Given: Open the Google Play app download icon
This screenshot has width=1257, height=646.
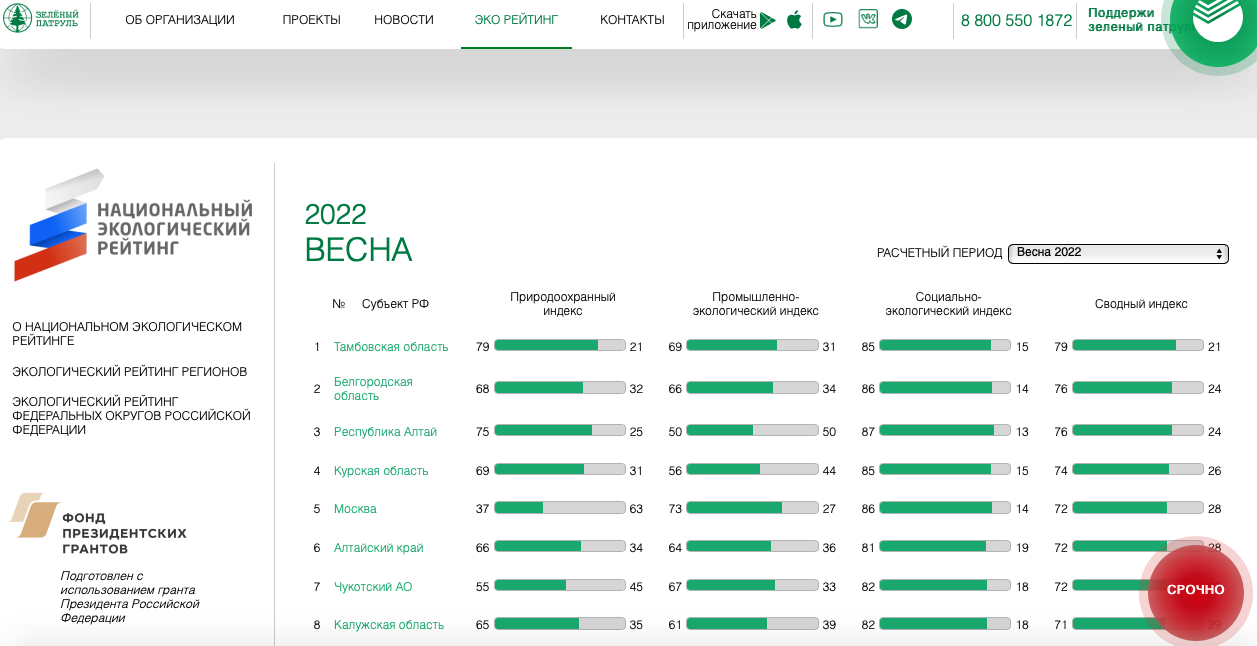Looking at the screenshot, I should pyautogui.click(x=767, y=20).
